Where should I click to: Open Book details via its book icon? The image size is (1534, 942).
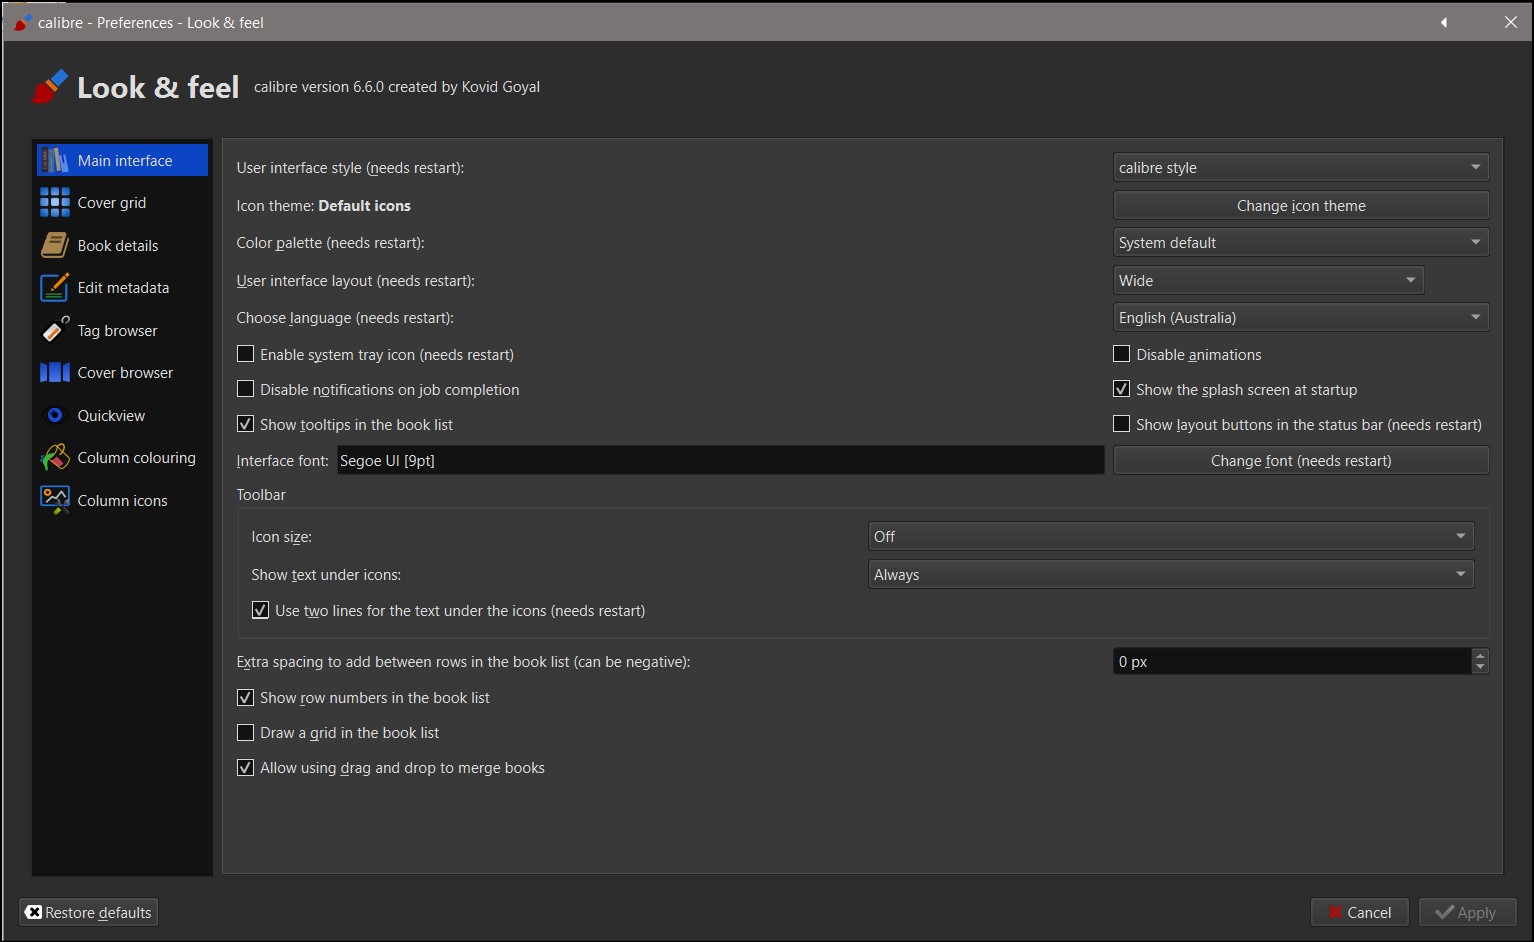(x=55, y=245)
